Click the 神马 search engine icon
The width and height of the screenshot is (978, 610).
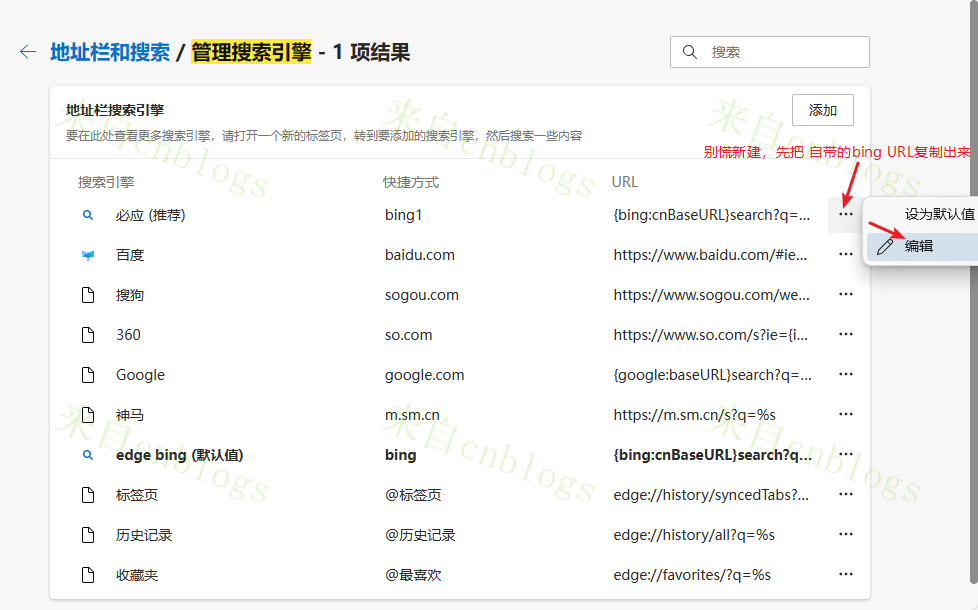[87, 414]
